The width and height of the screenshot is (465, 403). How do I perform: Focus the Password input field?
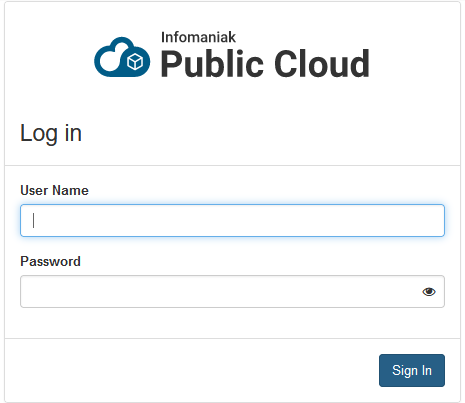click(232, 292)
